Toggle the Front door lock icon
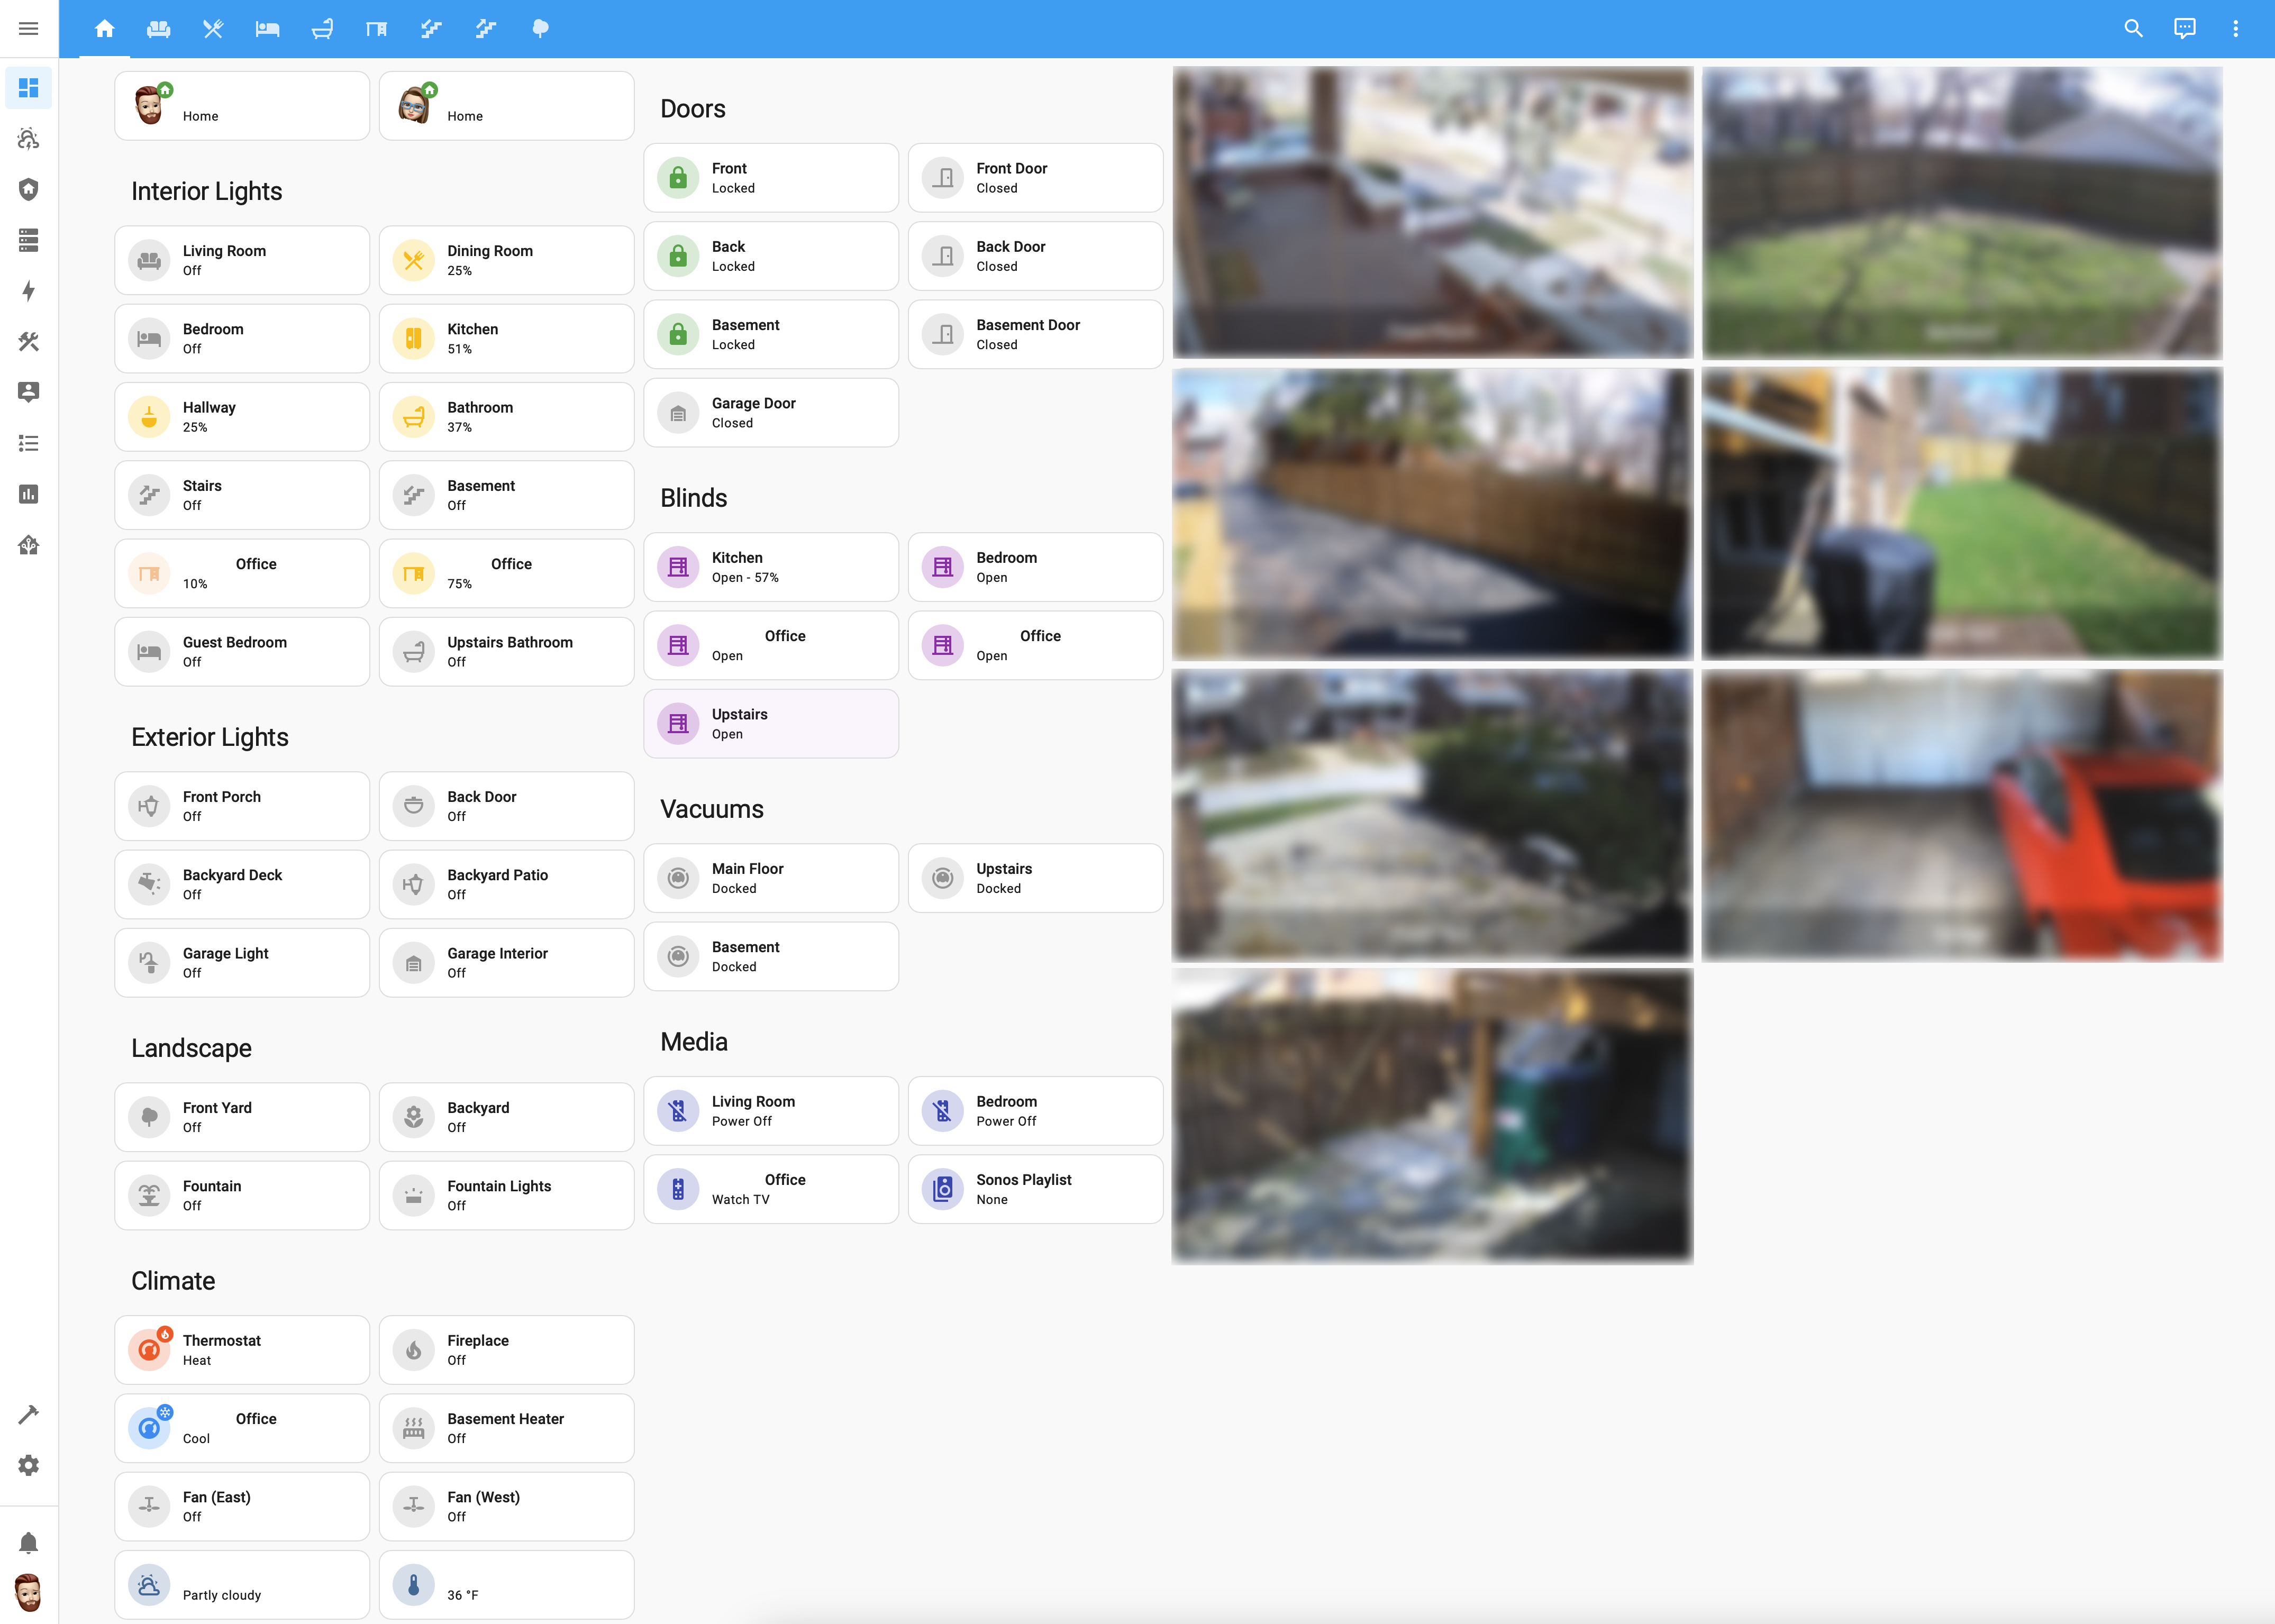This screenshot has width=2275, height=1624. click(x=678, y=178)
